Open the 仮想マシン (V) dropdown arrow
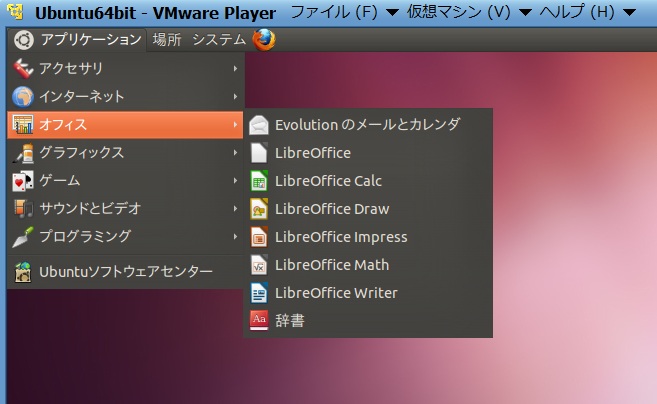The height and width of the screenshot is (404, 657). (525, 13)
